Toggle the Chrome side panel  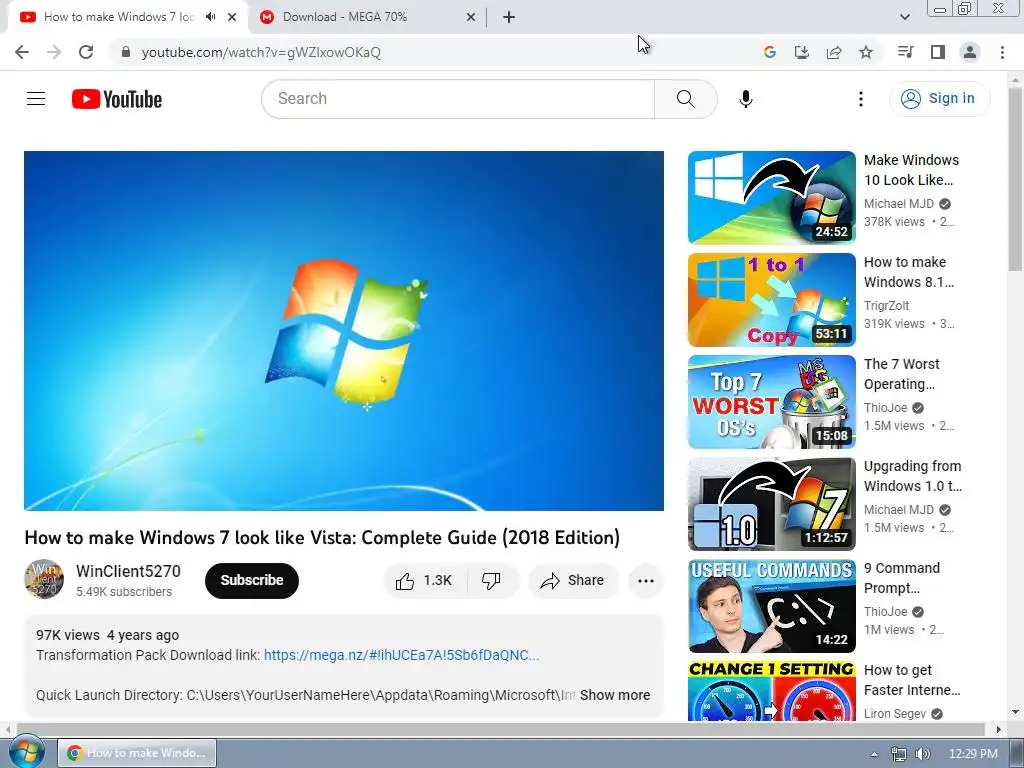click(x=938, y=52)
